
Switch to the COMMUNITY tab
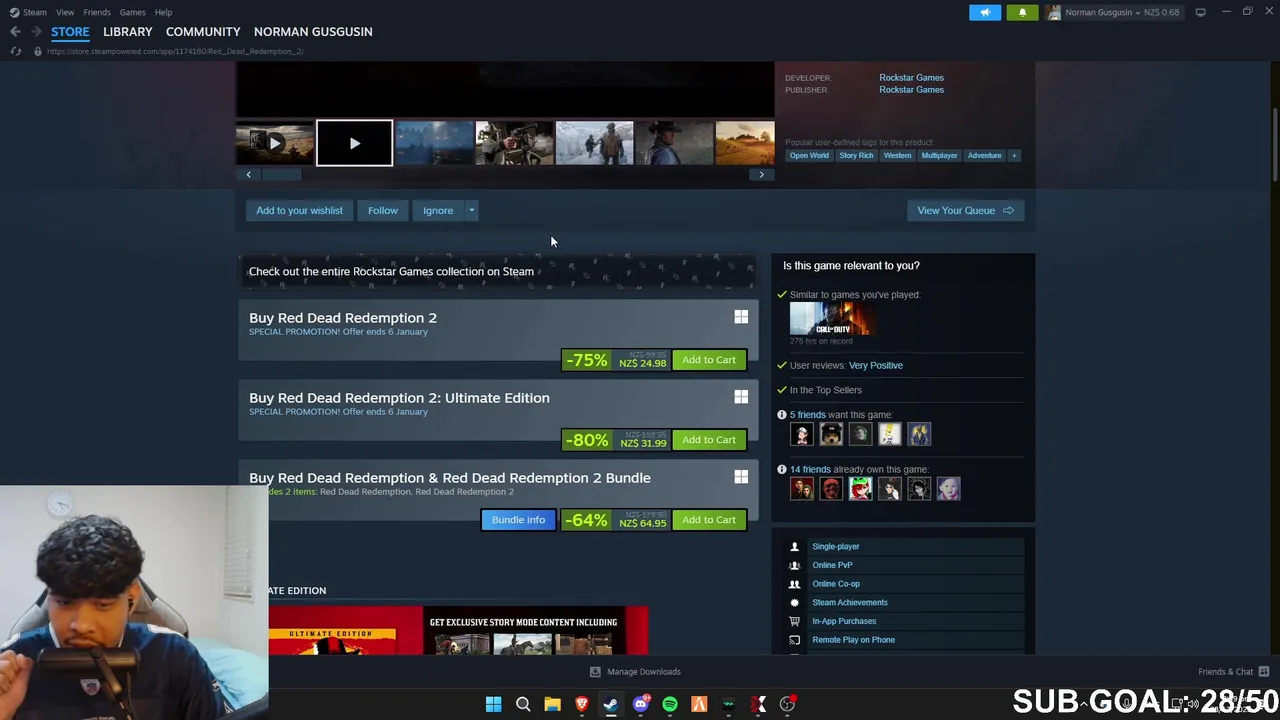click(203, 32)
